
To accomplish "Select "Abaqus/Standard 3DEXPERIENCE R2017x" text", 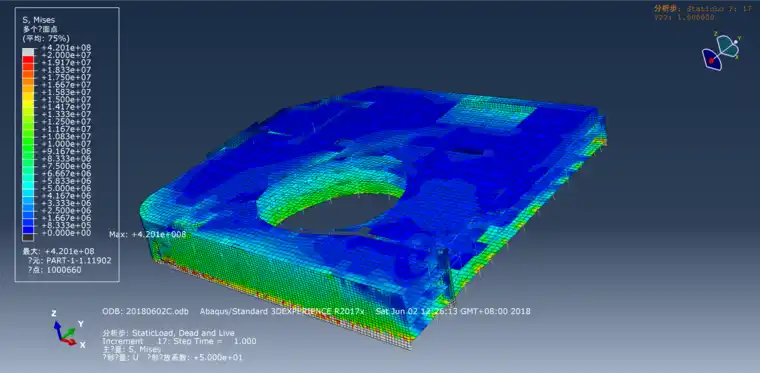I will (282, 311).
